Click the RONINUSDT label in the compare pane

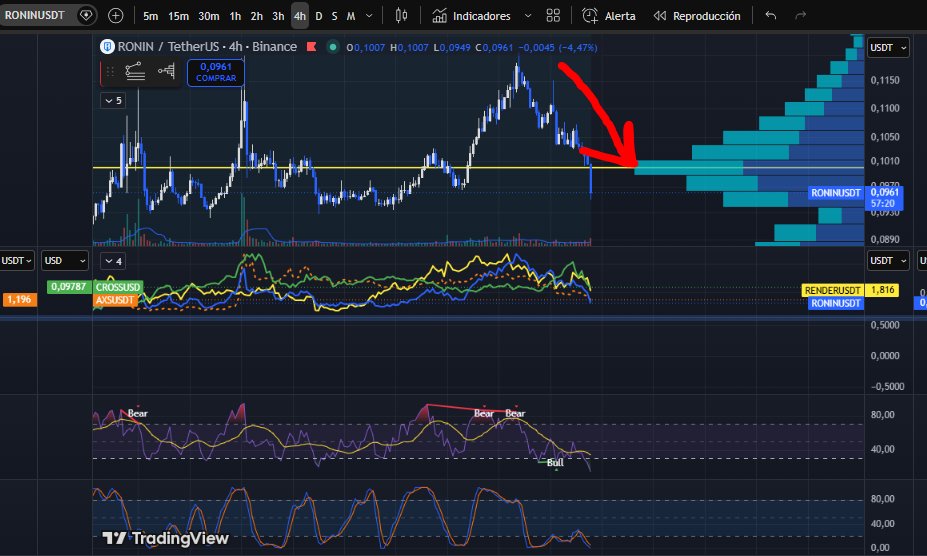point(835,303)
